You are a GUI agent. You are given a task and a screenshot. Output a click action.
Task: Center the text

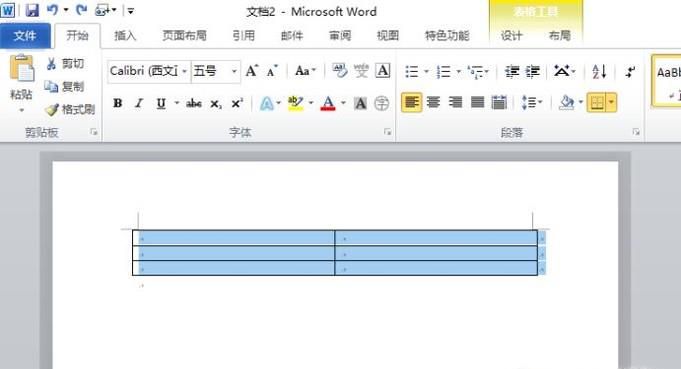coord(433,102)
